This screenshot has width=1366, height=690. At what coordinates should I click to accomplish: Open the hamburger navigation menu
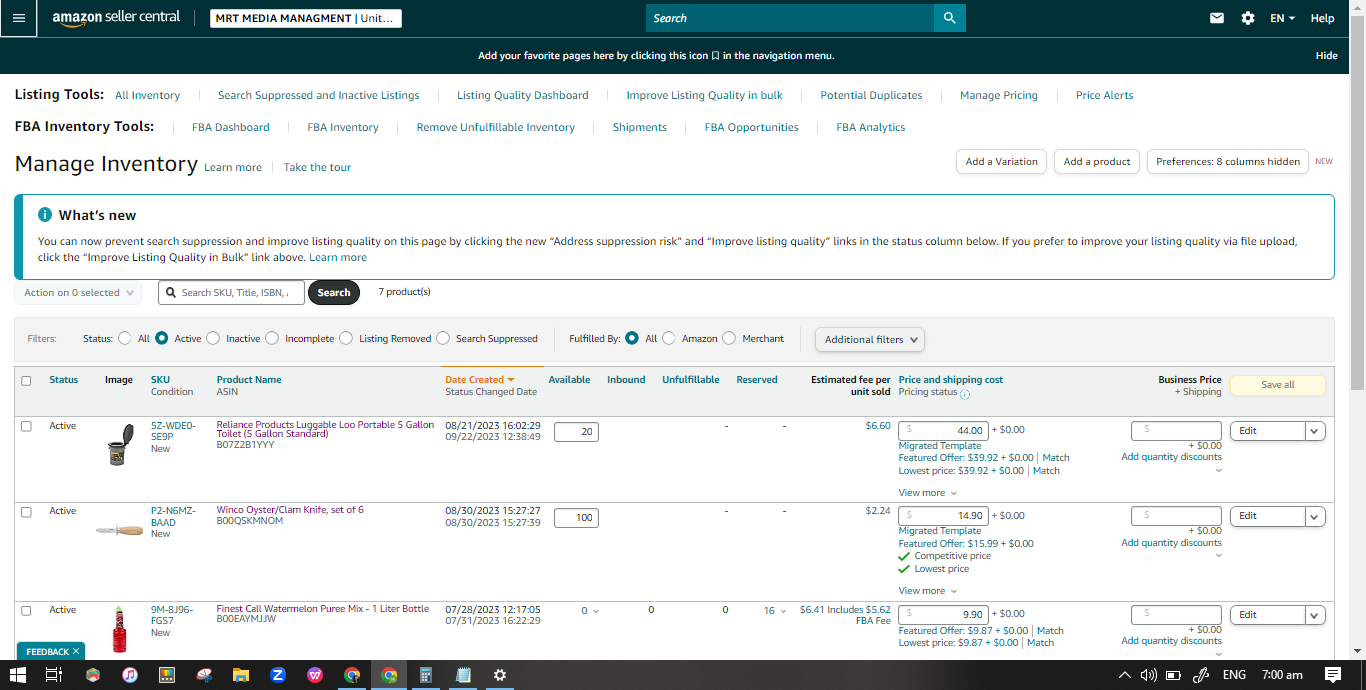point(18,18)
